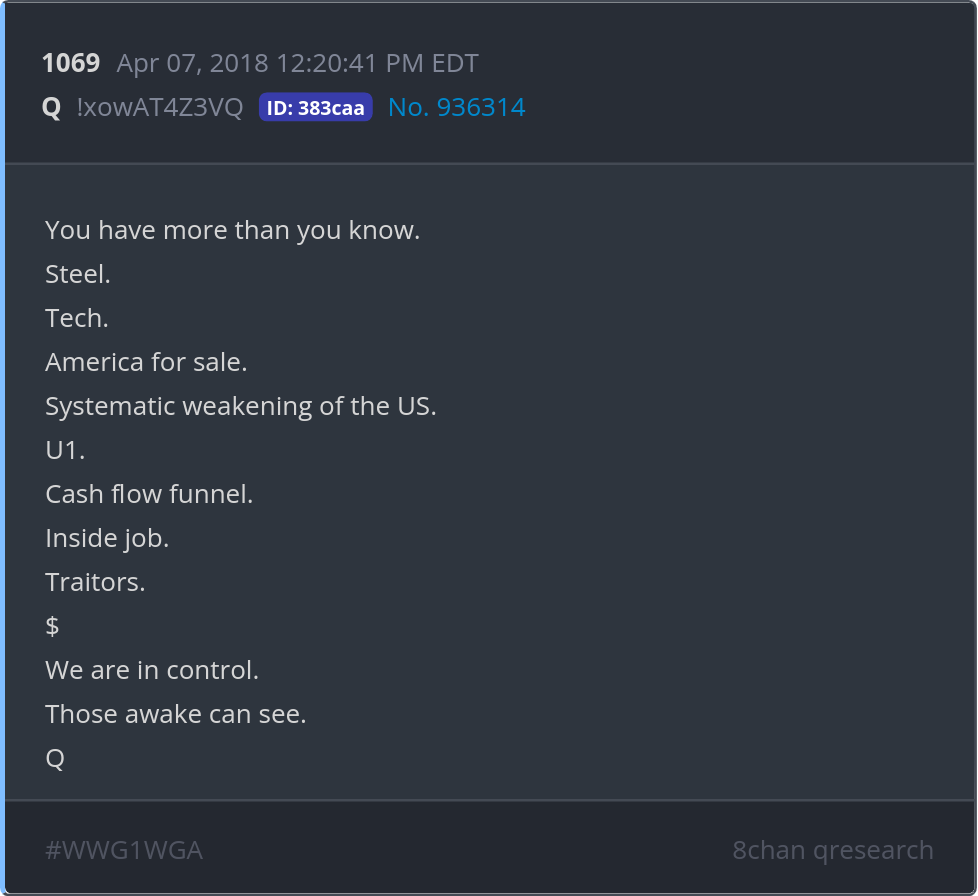This screenshot has height=896, width=978.
Task: Click the "Inside job." line
Action: point(107,538)
